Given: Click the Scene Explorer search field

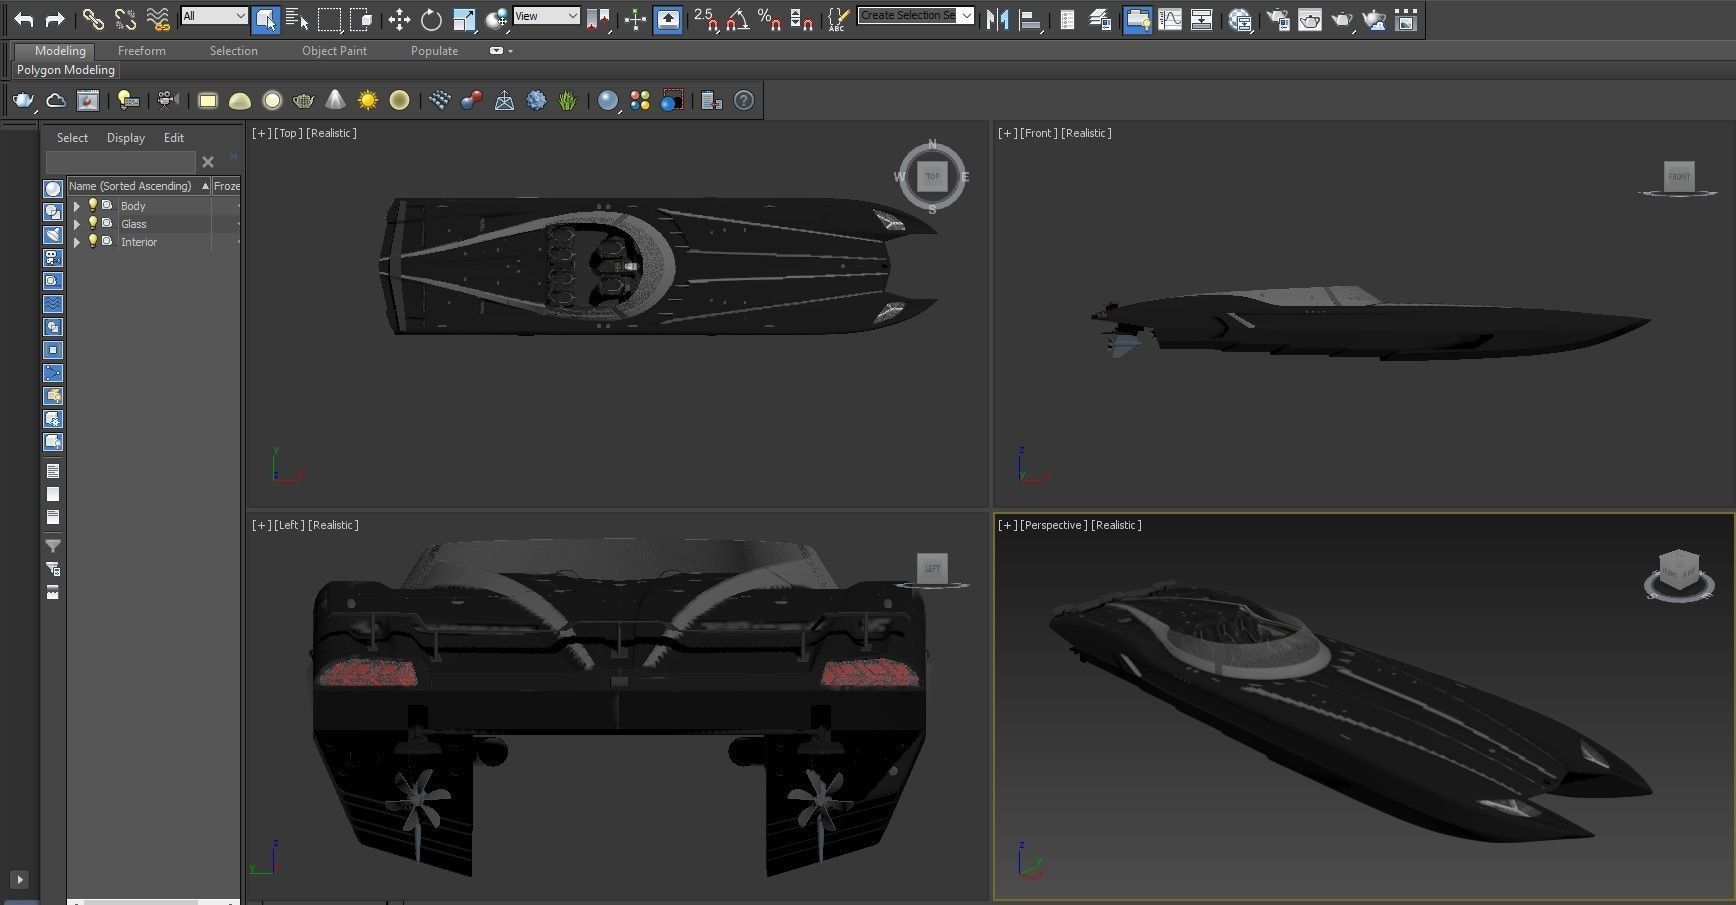Looking at the screenshot, I should 120,161.
